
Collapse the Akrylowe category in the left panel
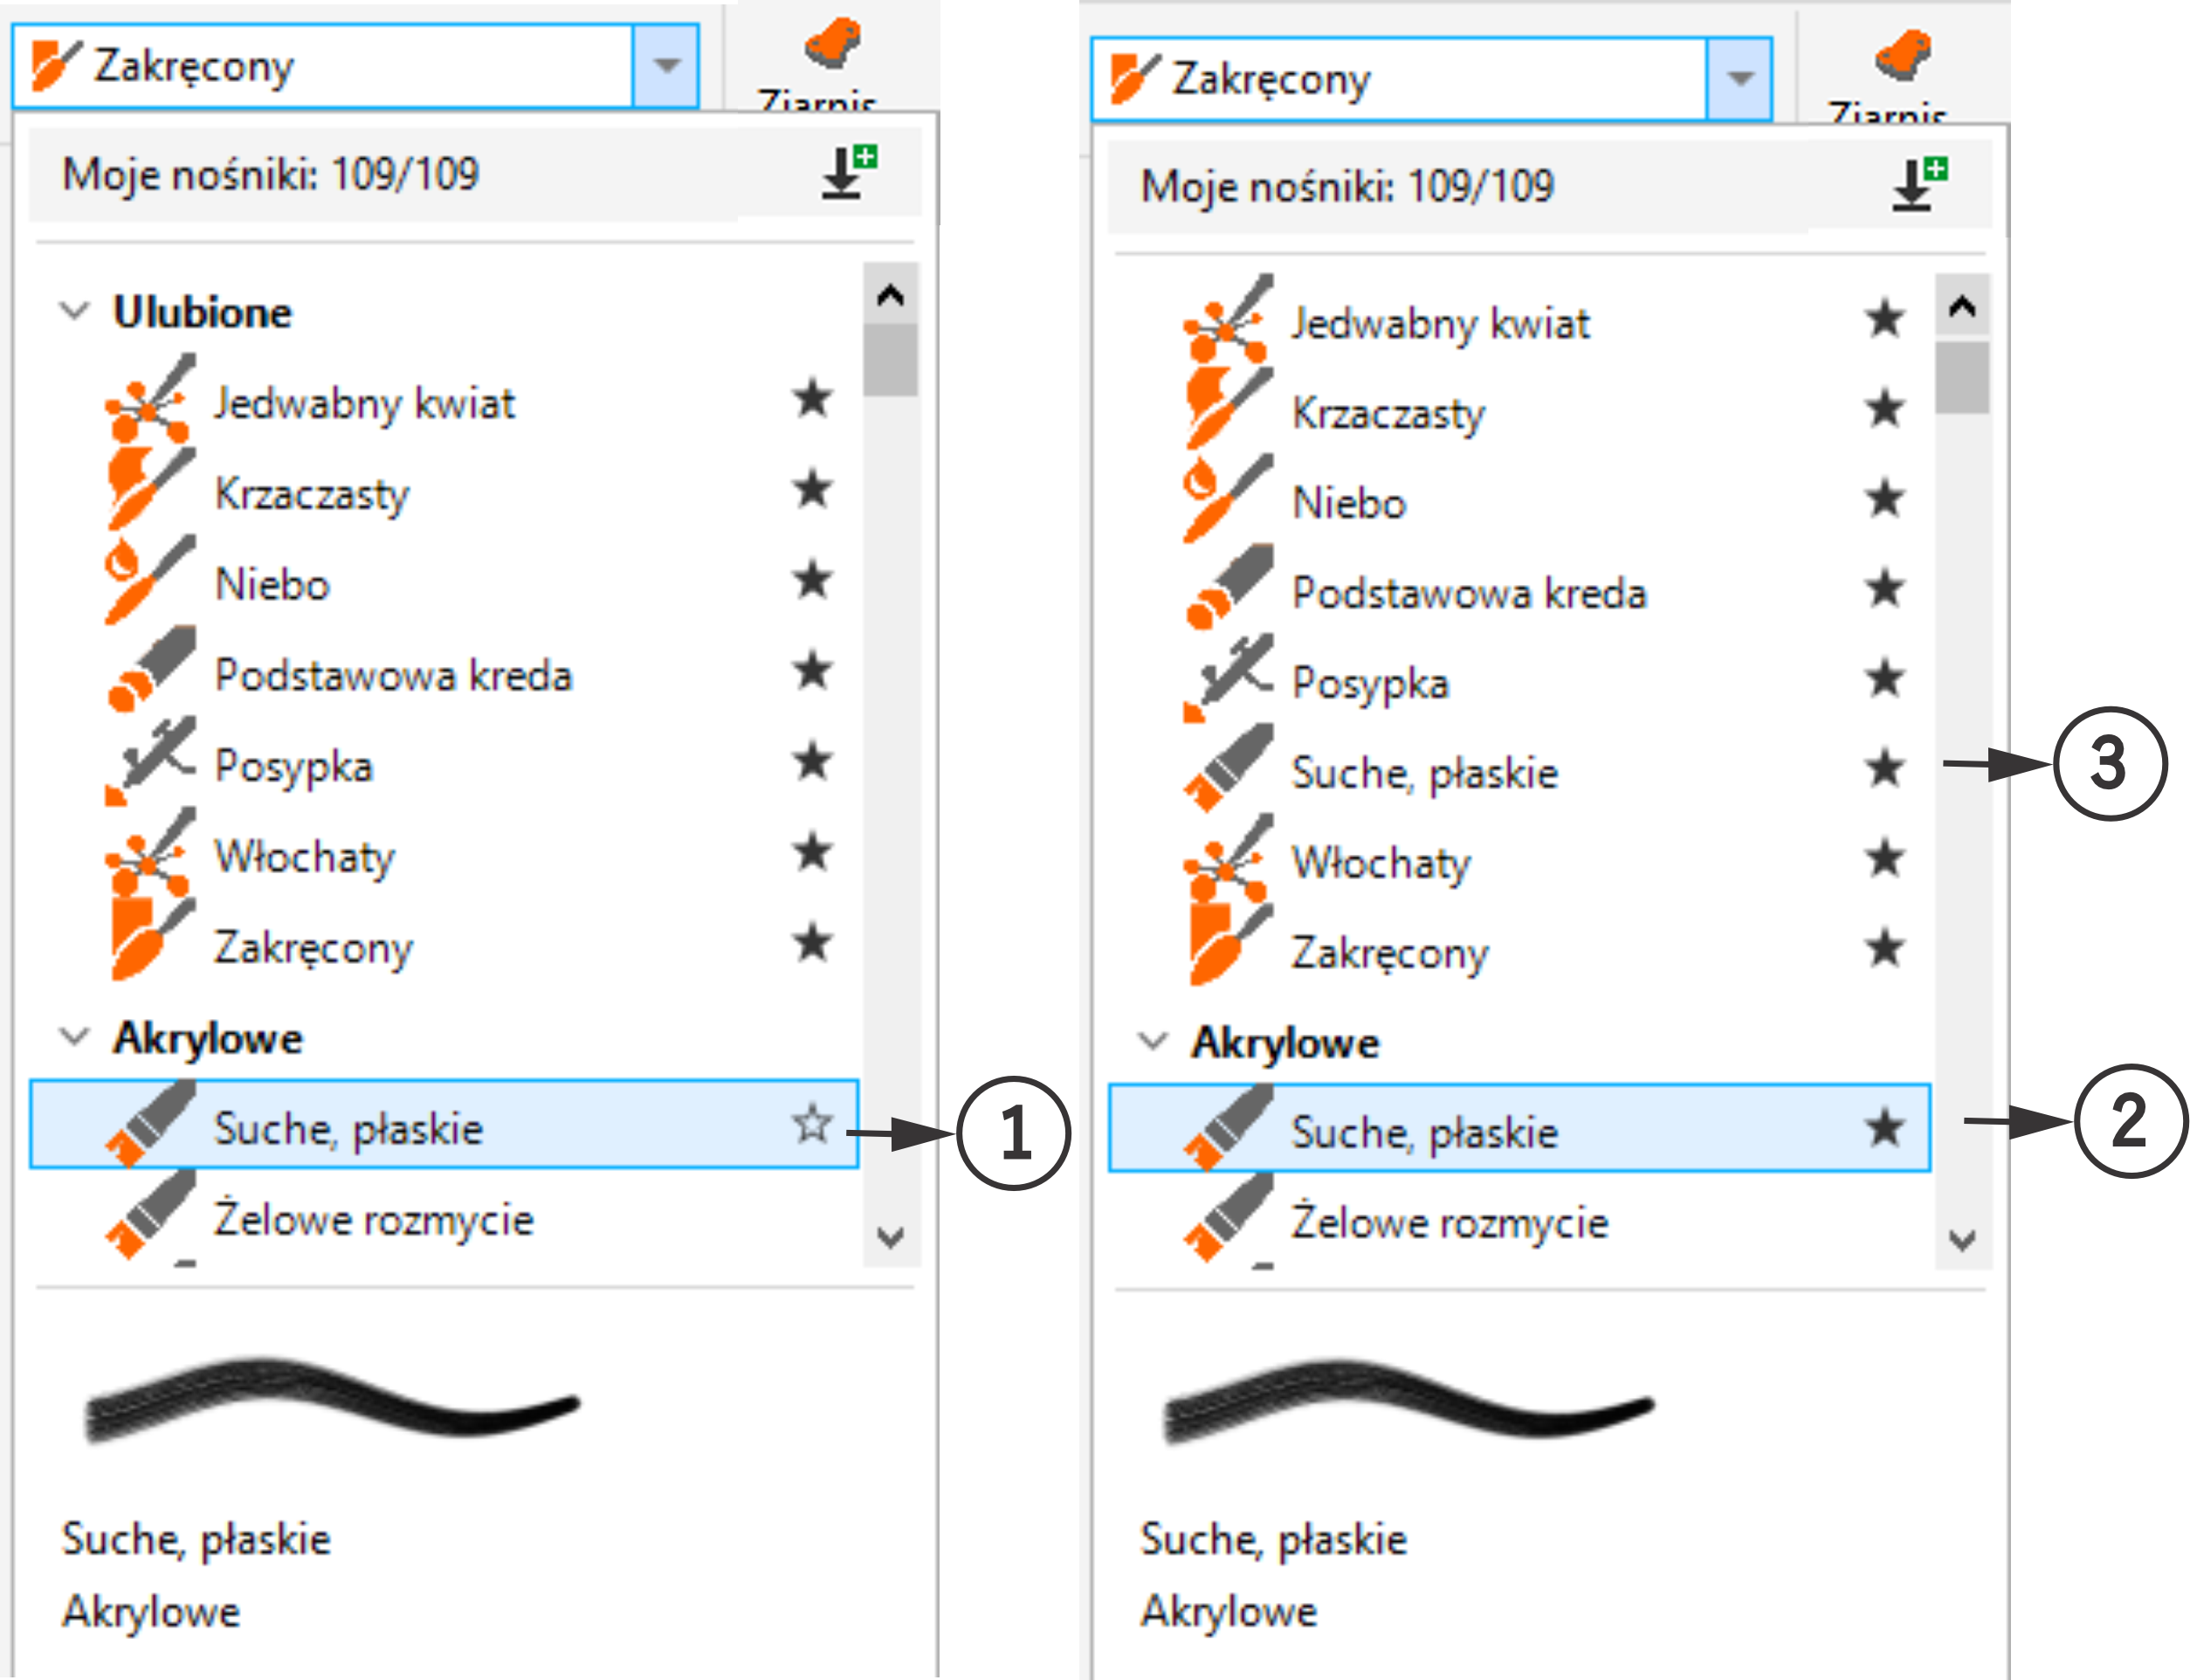click(x=75, y=1037)
